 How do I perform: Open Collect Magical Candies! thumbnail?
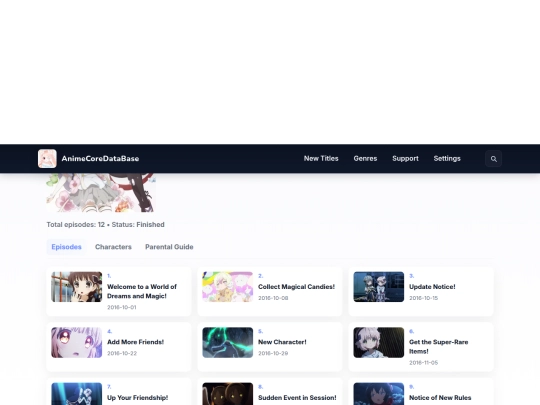228,287
